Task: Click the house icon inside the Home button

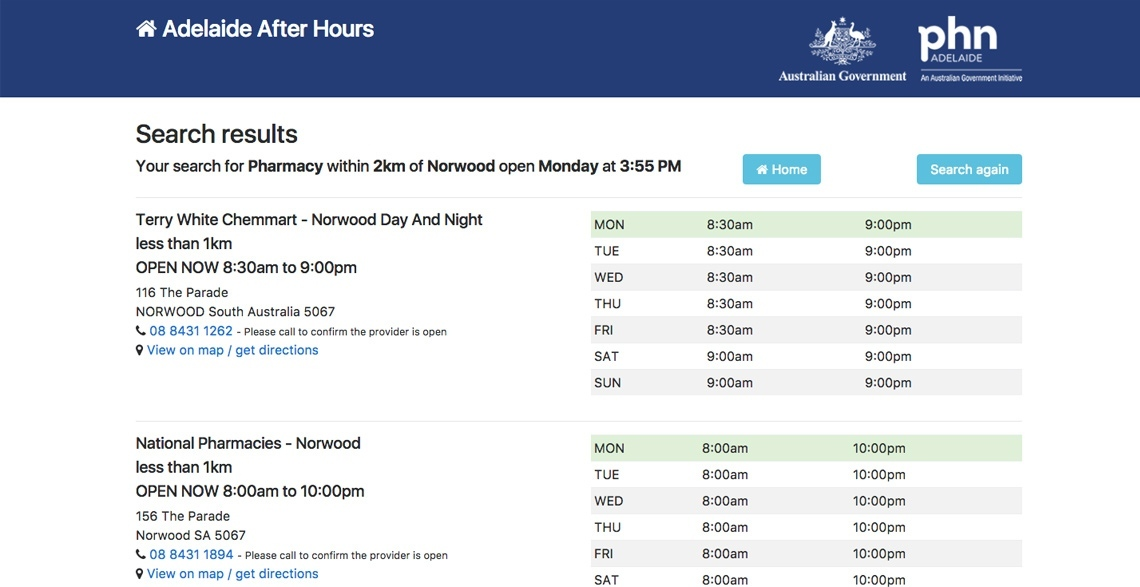Action: coord(761,169)
